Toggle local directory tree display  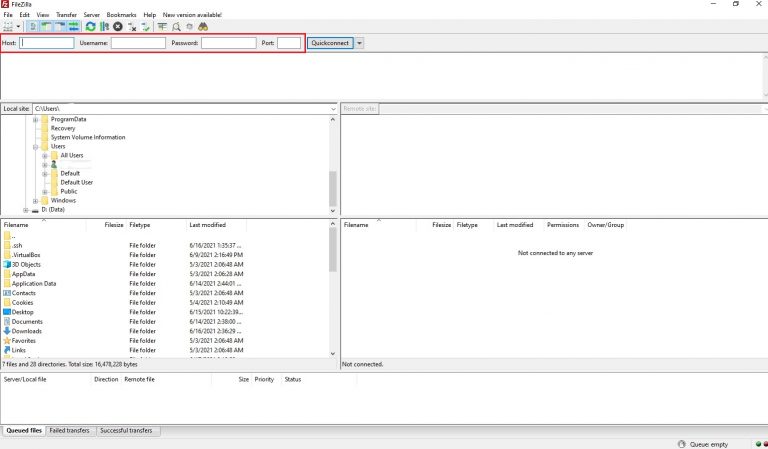point(47,26)
